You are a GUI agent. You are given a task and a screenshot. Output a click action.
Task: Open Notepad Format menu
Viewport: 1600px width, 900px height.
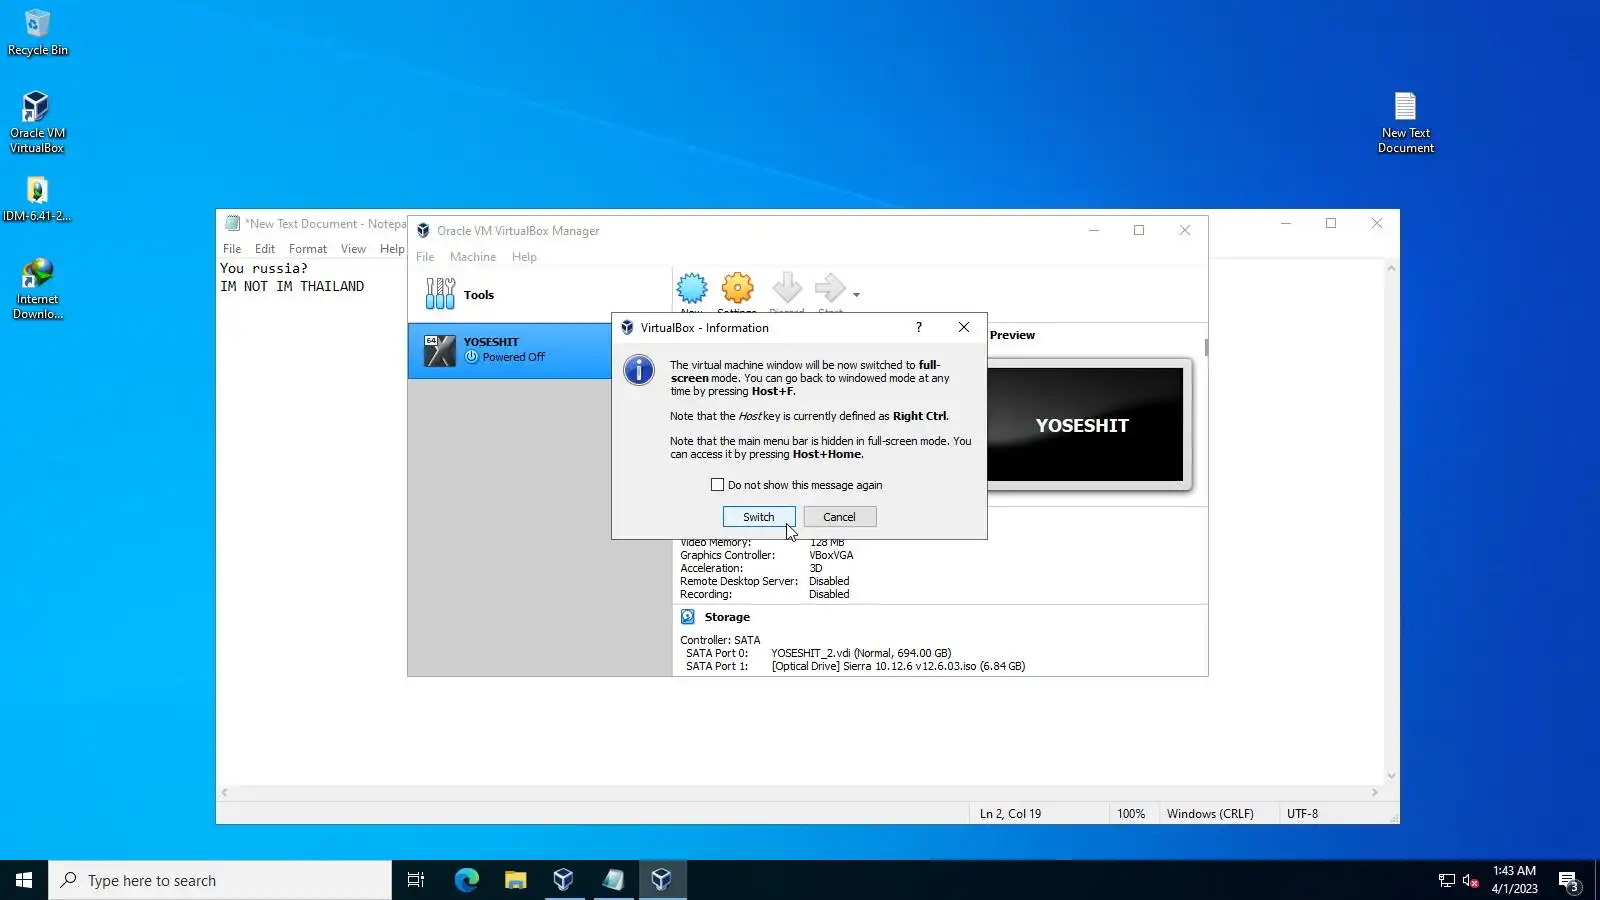[x=308, y=249]
